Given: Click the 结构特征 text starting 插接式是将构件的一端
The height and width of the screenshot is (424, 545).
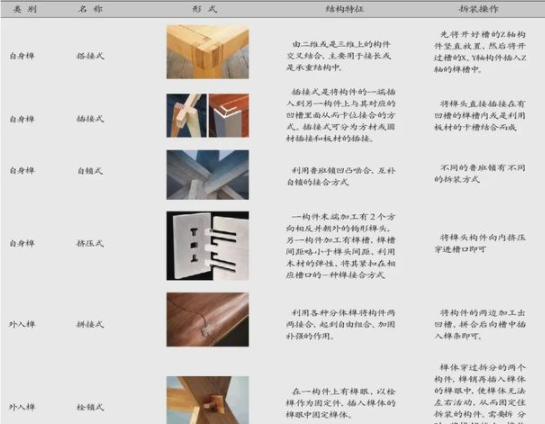Looking at the screenshot, I should tap(341, 115).
